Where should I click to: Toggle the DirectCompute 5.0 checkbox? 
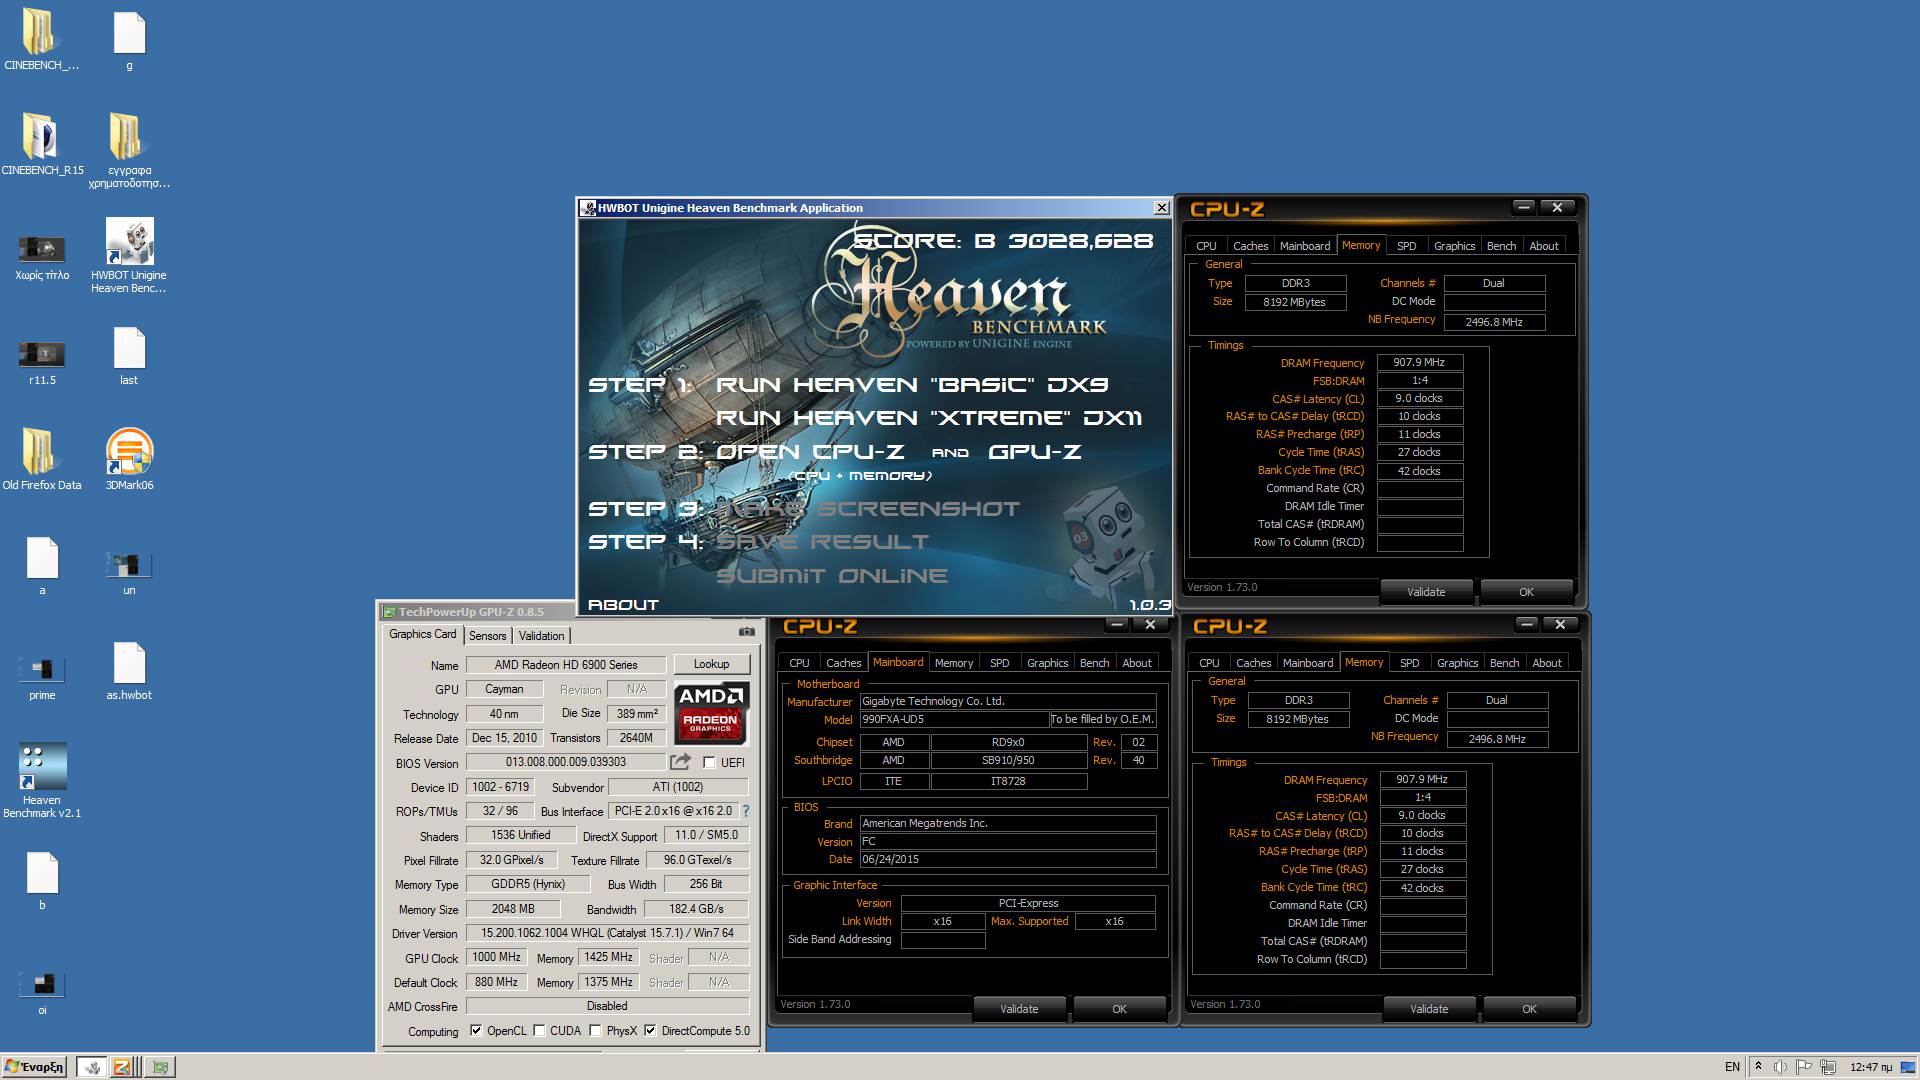650,1031
